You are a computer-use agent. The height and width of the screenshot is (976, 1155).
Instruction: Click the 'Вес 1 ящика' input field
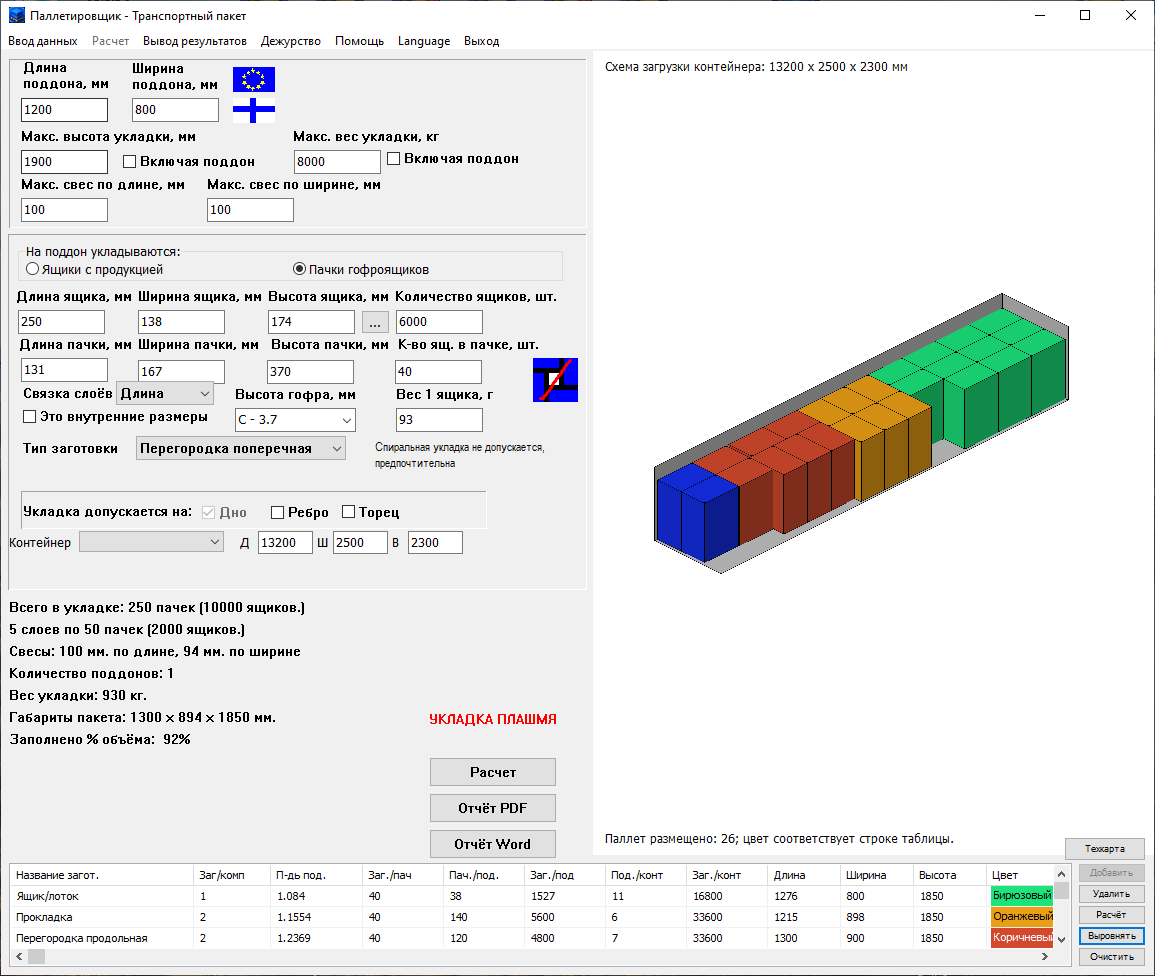439,420
